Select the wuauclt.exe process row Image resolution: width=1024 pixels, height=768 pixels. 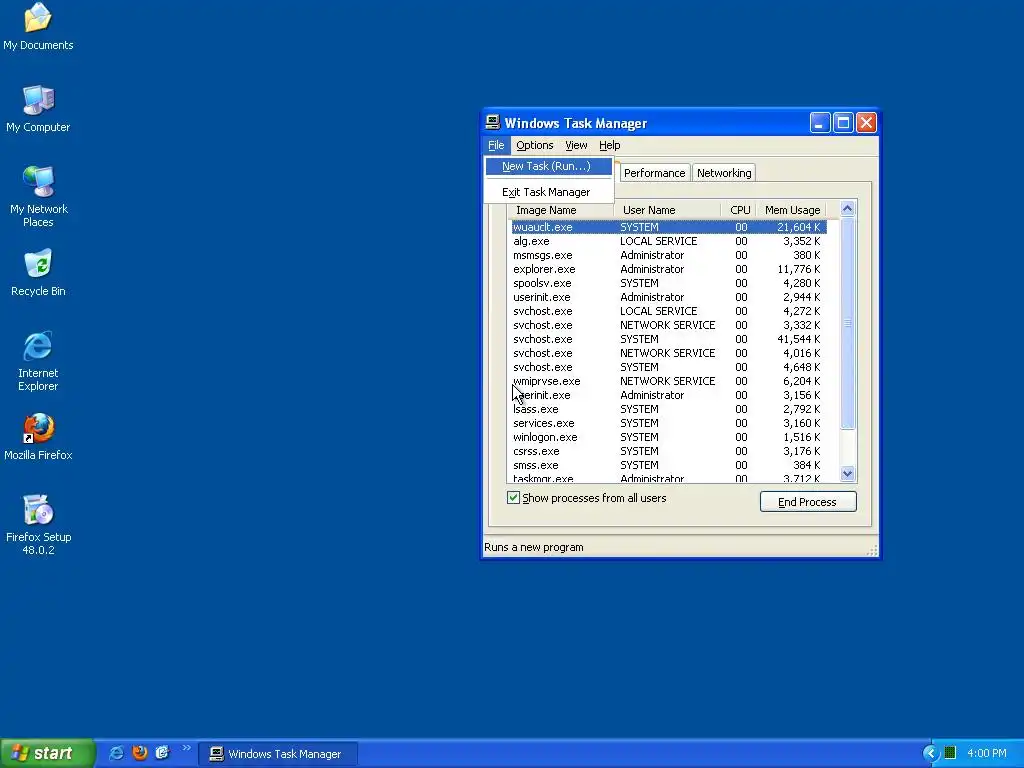(669, 227)
